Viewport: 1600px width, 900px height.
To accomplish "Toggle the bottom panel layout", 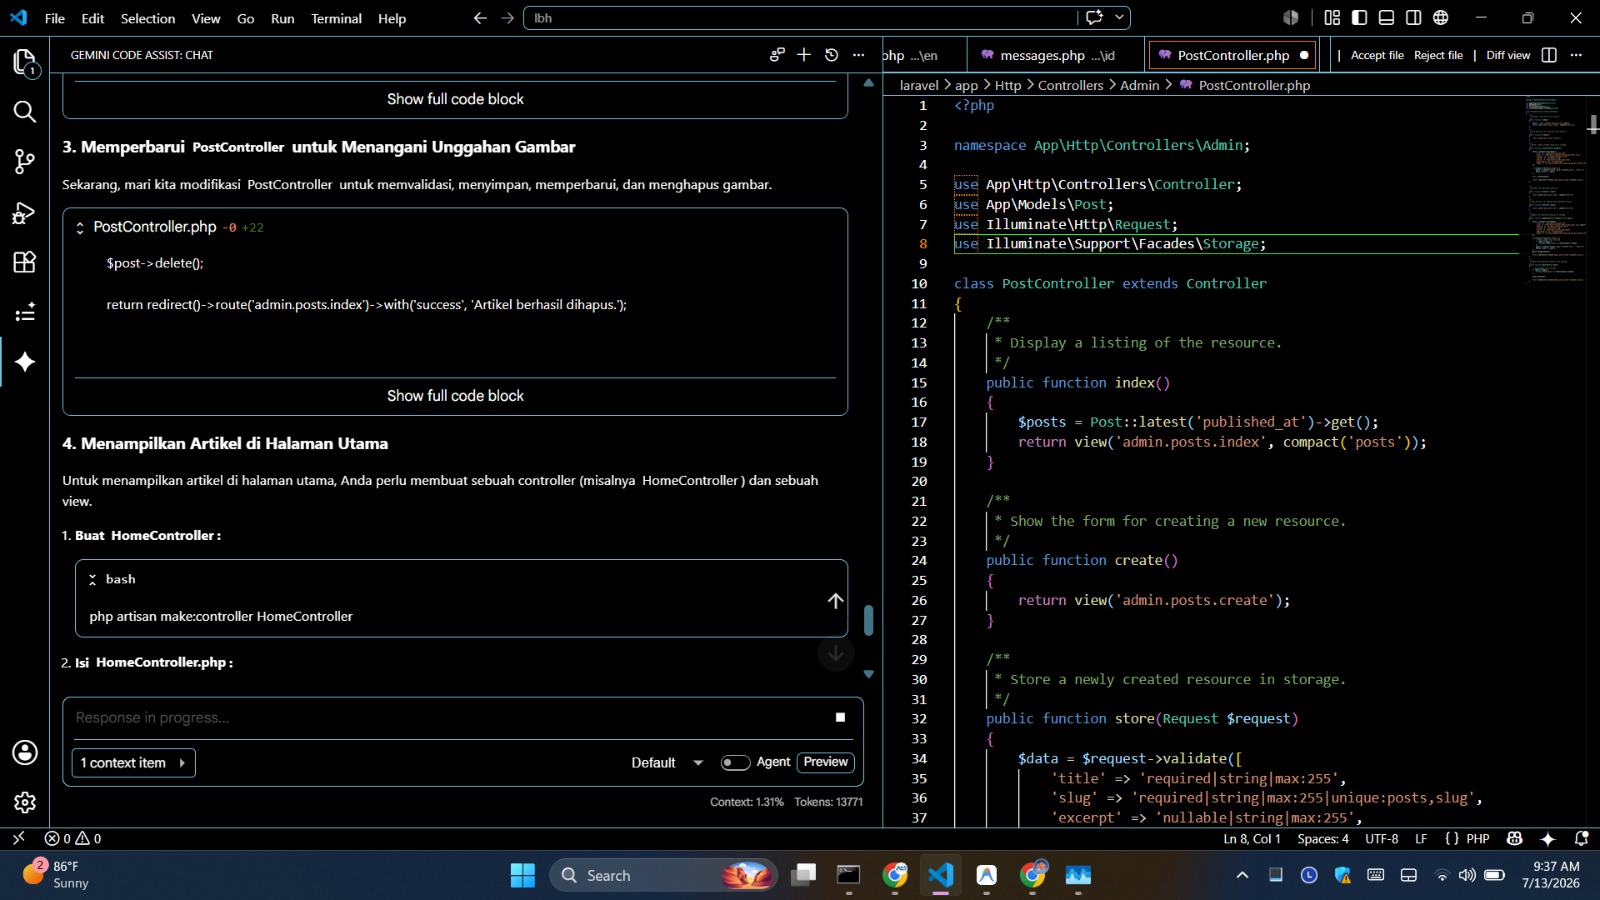I will [x=1387, y=18].
